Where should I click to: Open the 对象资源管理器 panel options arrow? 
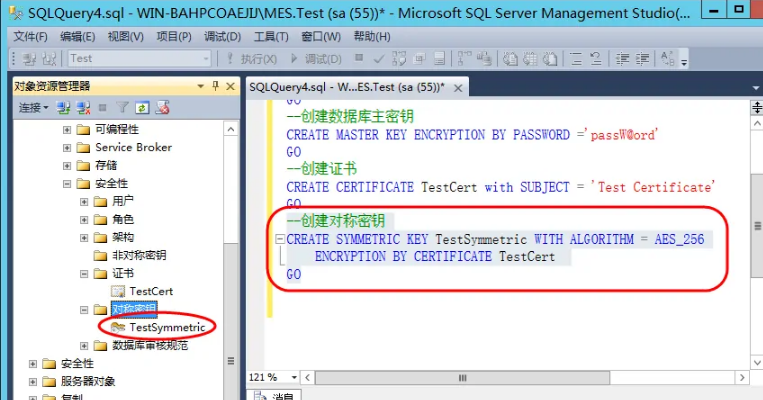200,87
